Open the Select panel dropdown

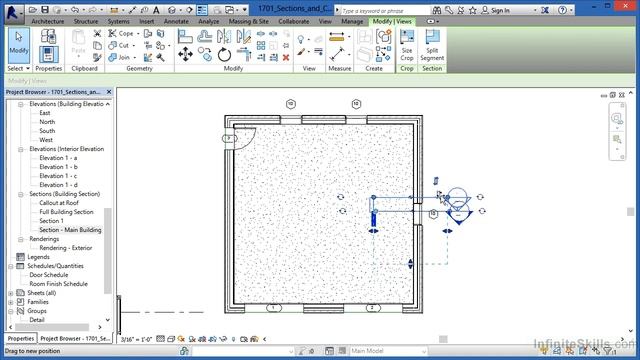click(x=18, y=69)
